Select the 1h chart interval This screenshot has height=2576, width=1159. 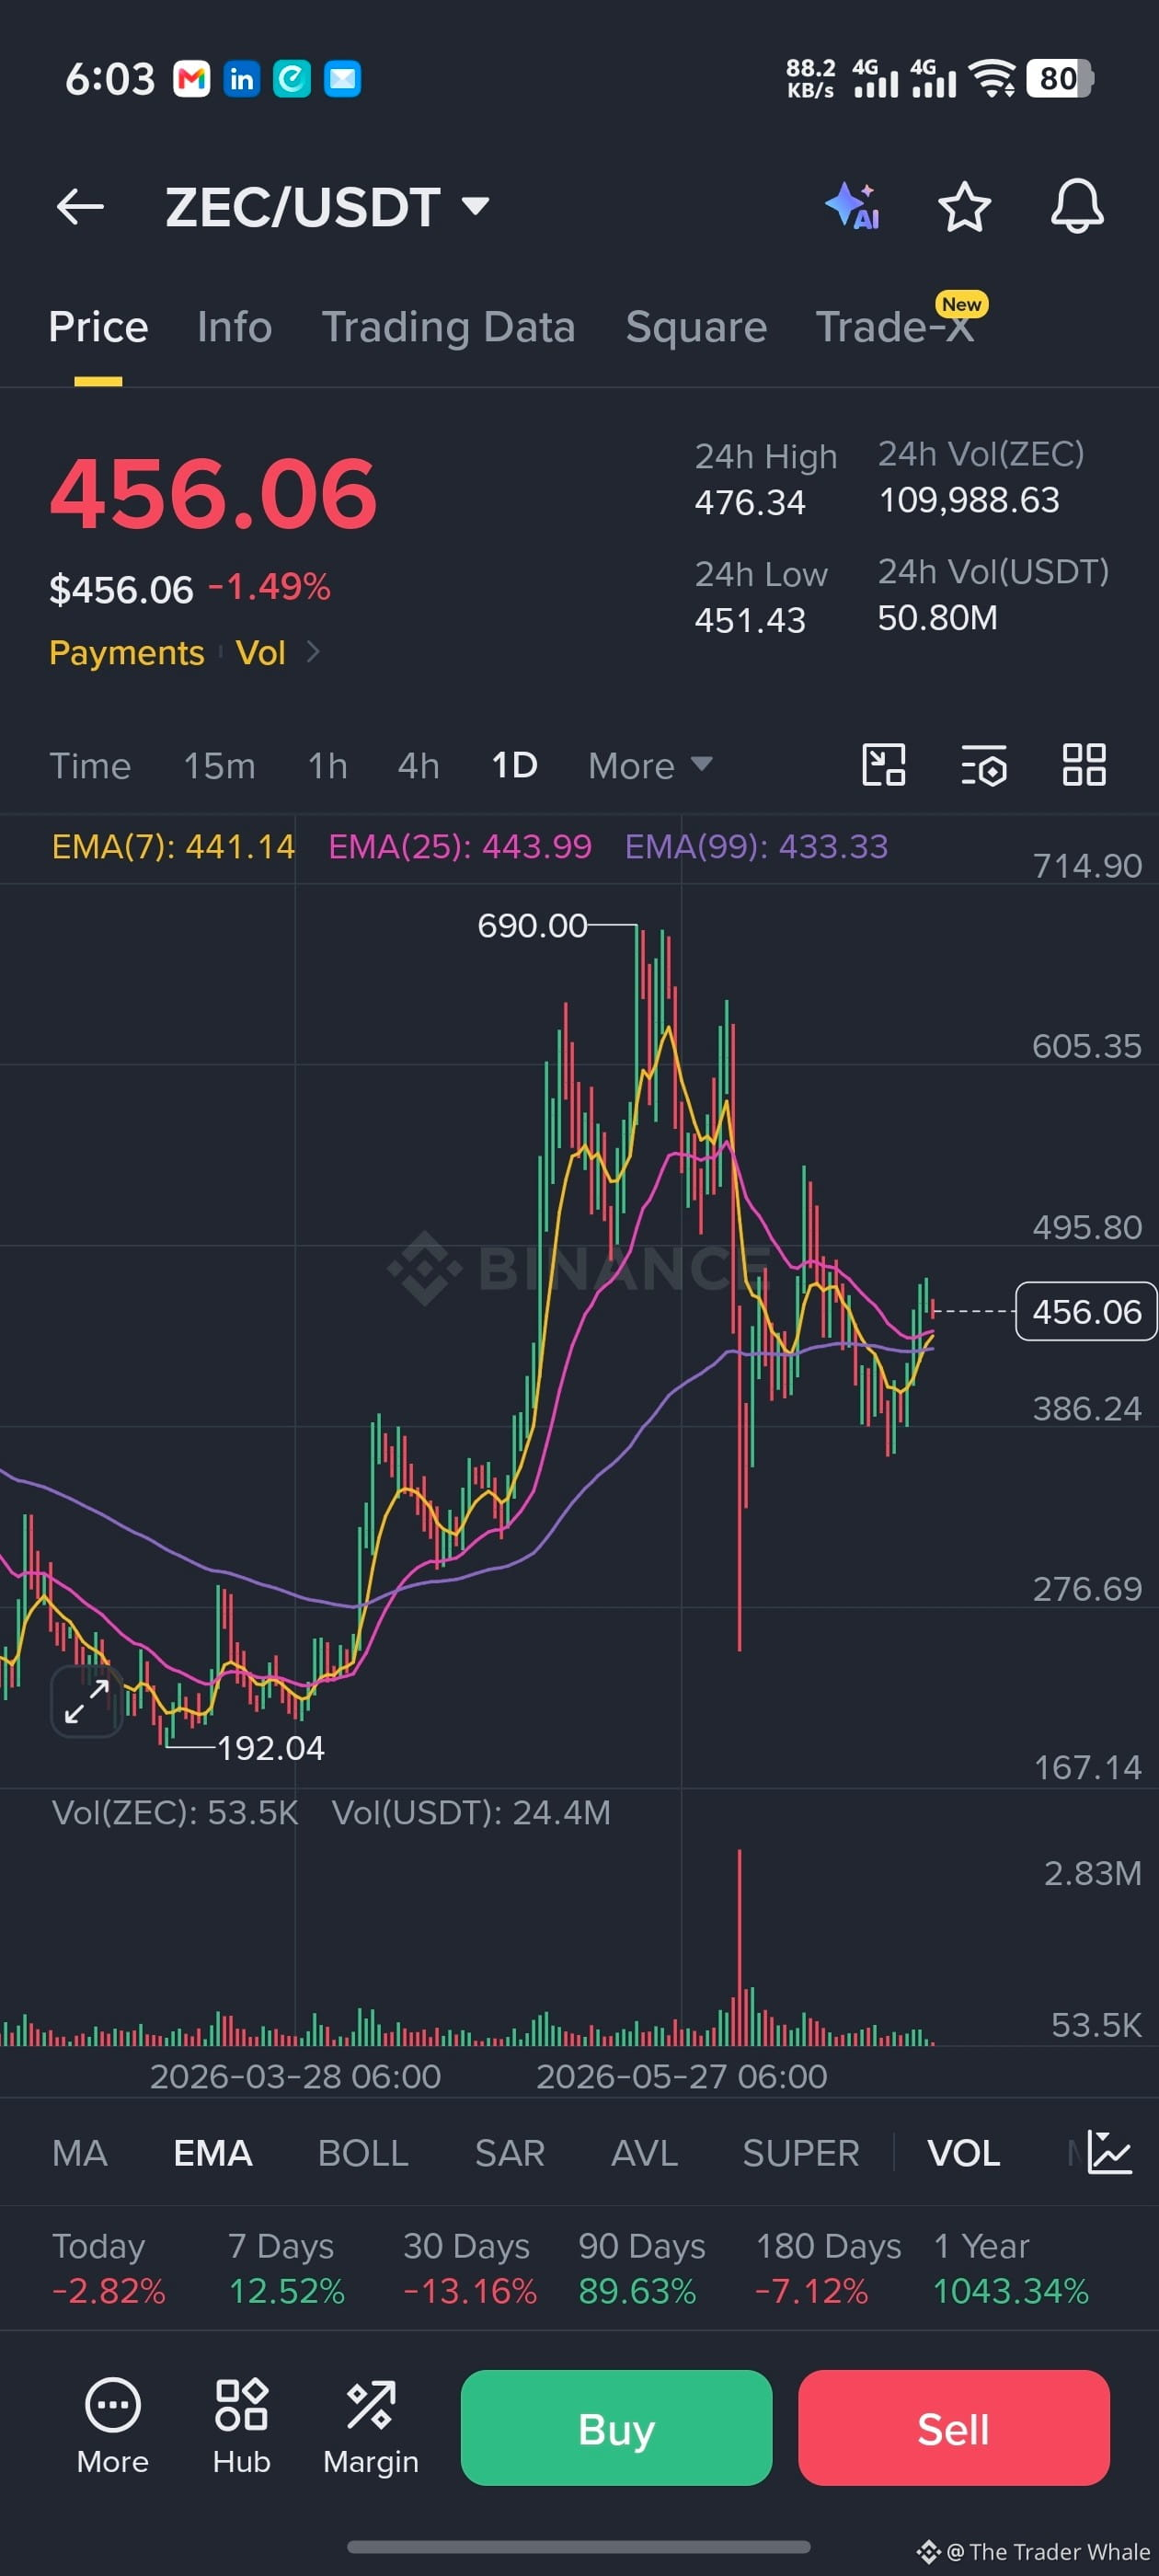[328, 766]
